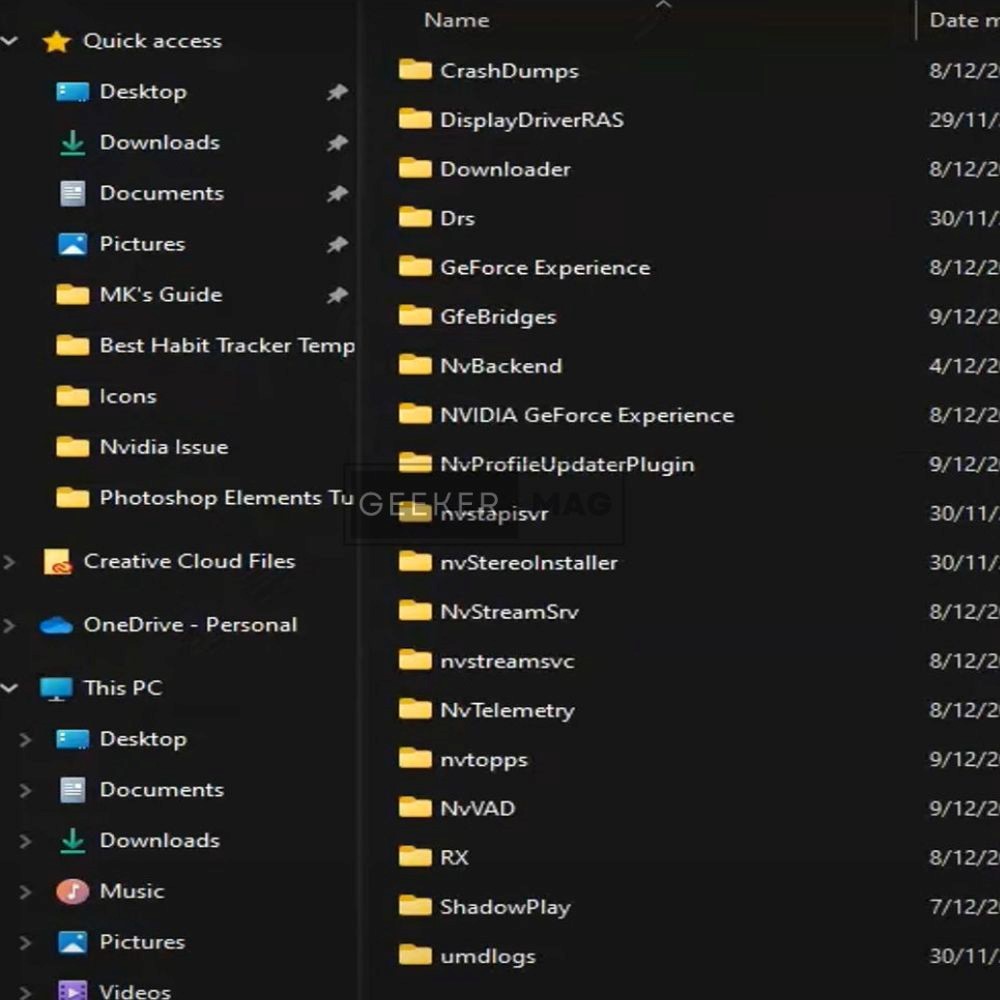
Task: Expand Downloads under This PC
Action: point(26,841)
